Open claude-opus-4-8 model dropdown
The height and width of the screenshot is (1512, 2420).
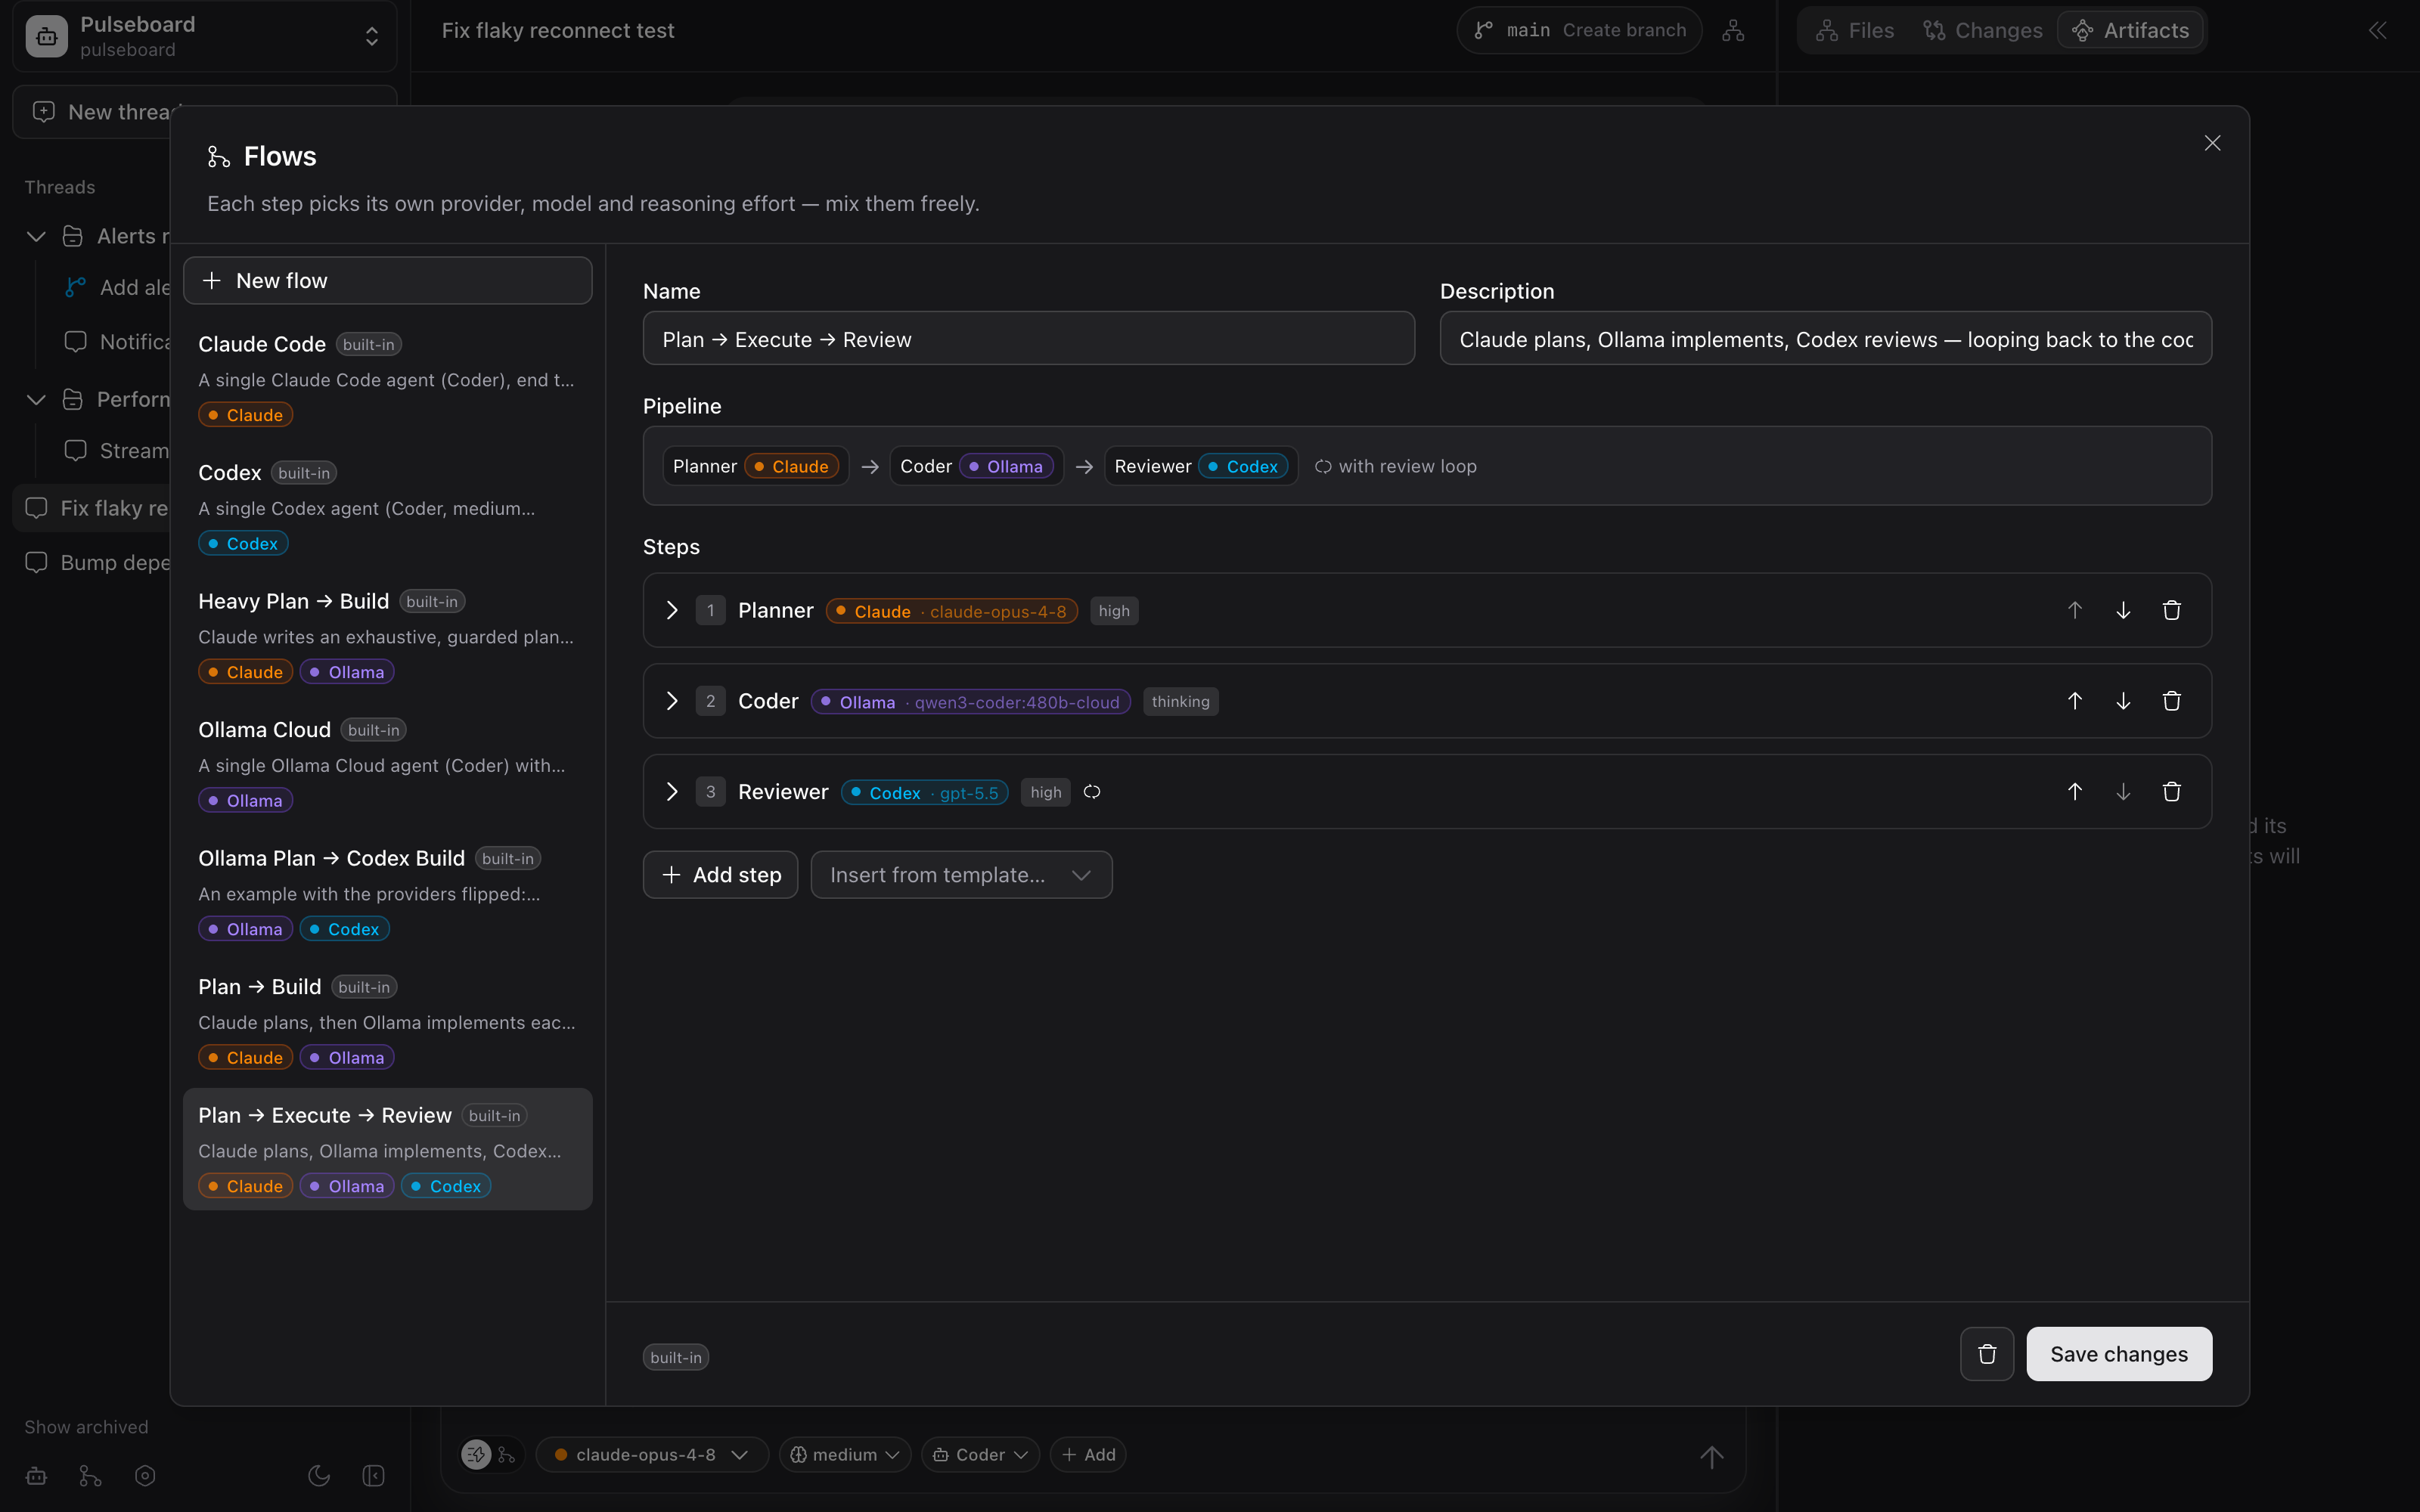click(652, 1455)
